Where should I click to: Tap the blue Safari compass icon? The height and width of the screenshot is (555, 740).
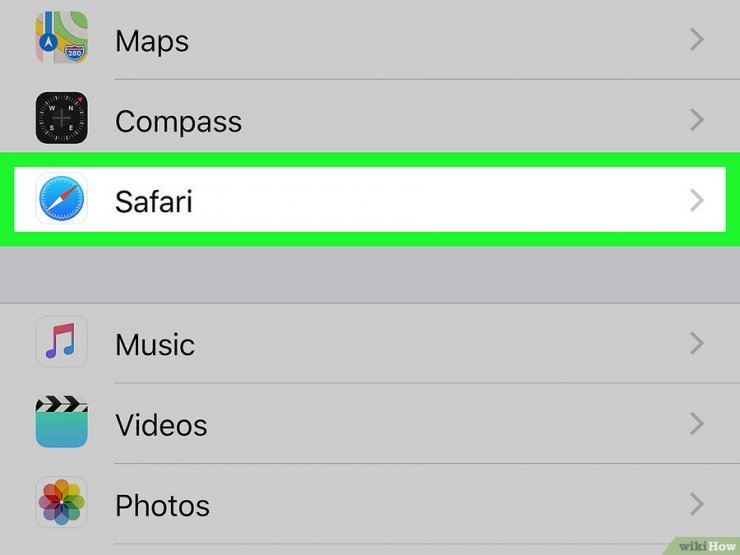61,199
